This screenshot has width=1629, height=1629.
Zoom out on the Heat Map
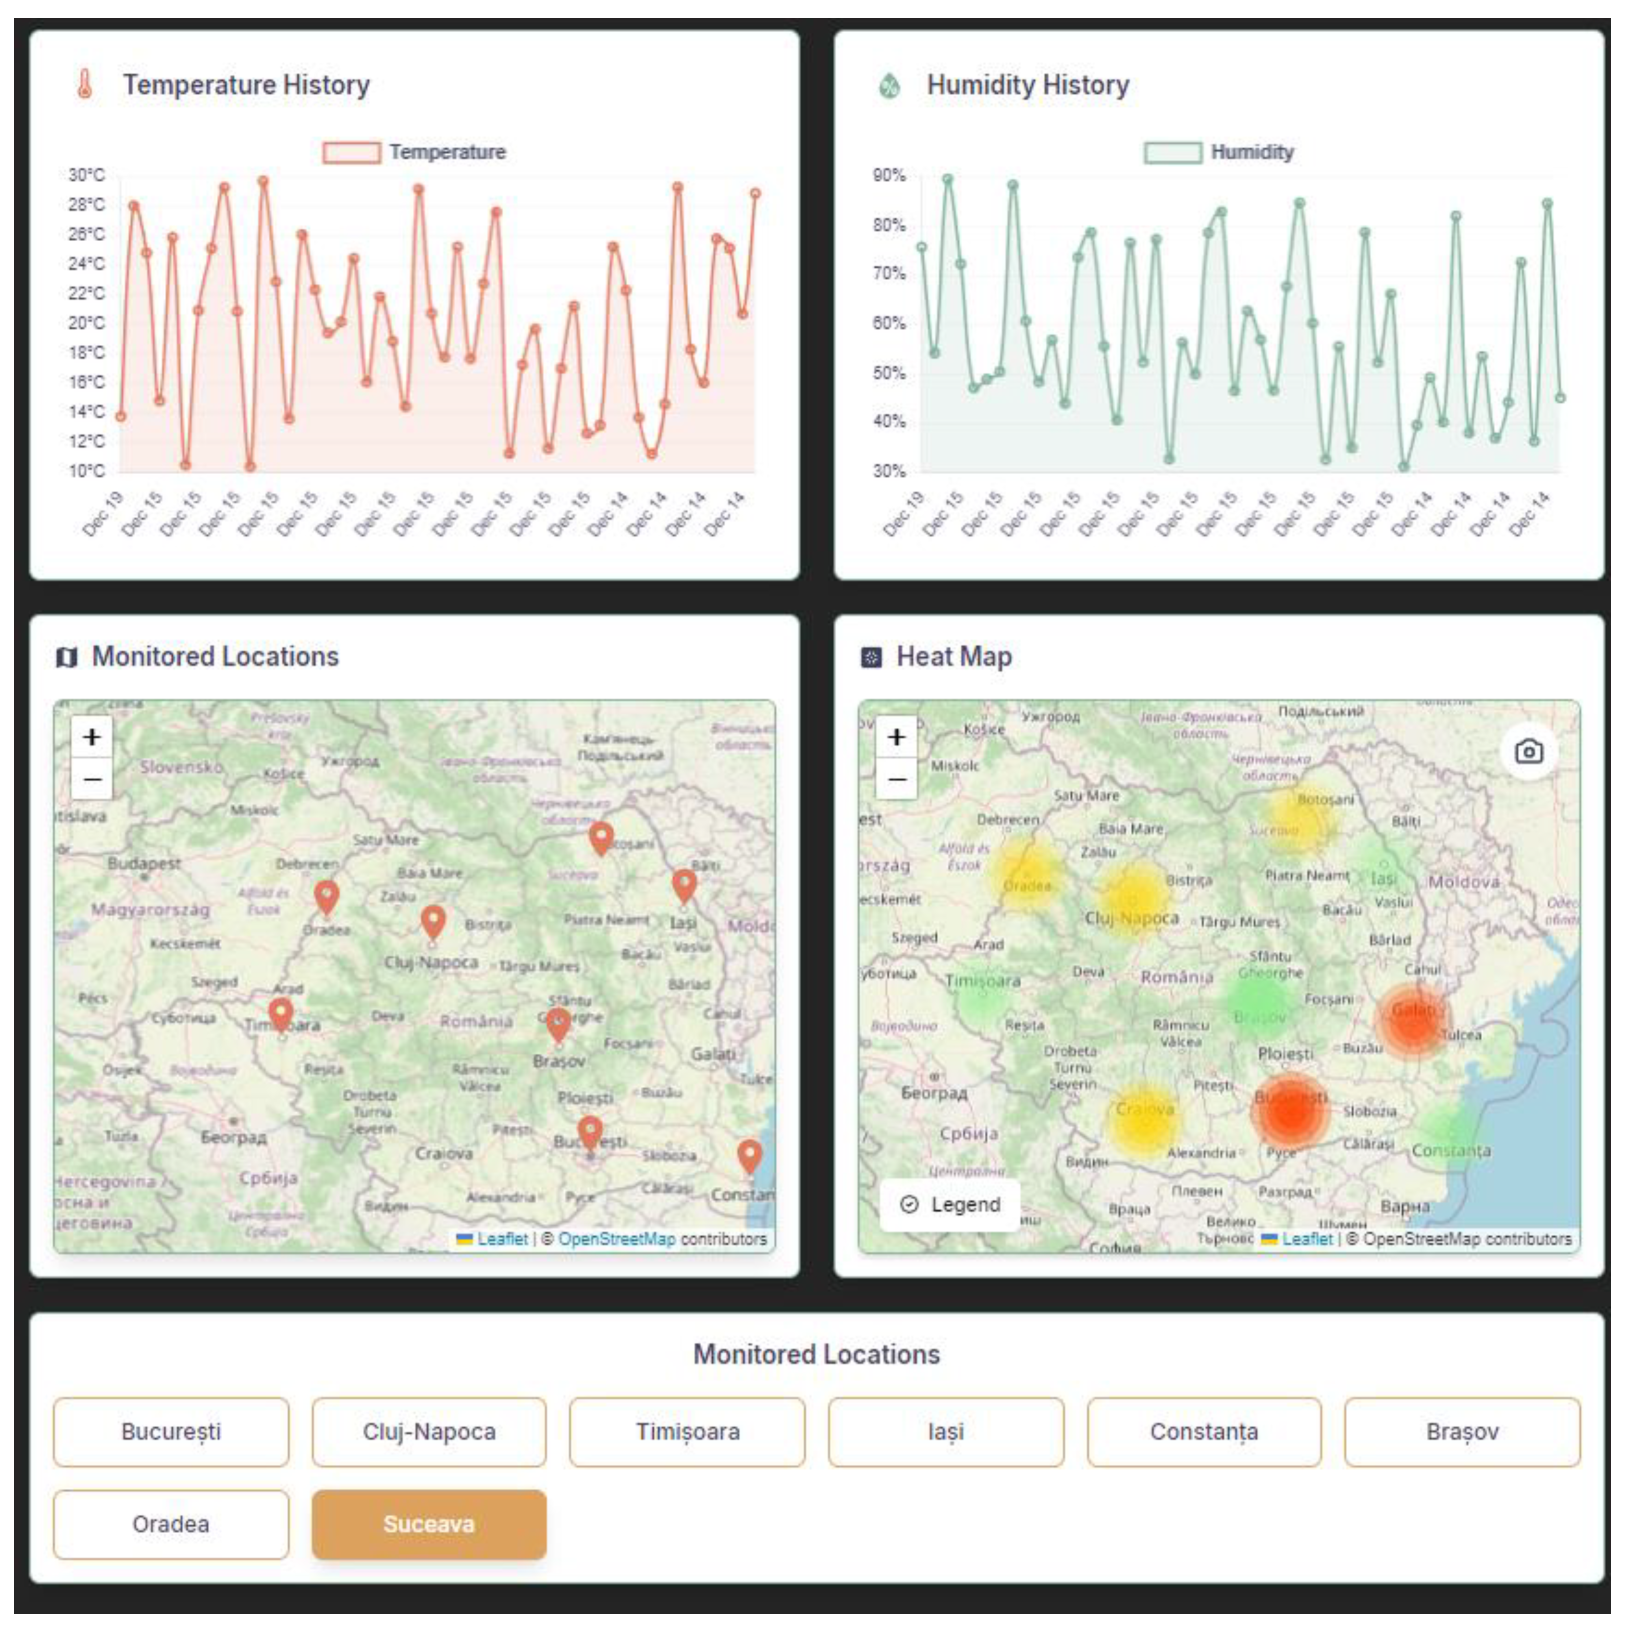tap(896, 779)
